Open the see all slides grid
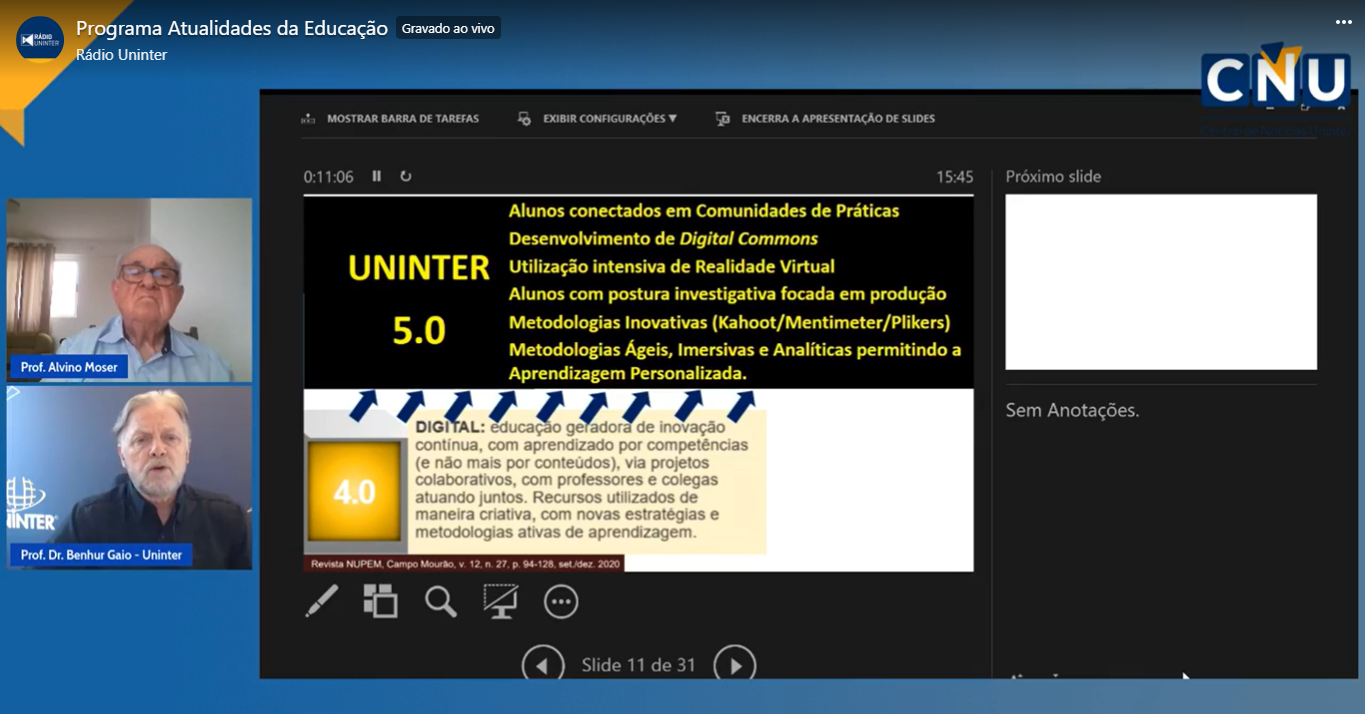 [x=380, y=601]
